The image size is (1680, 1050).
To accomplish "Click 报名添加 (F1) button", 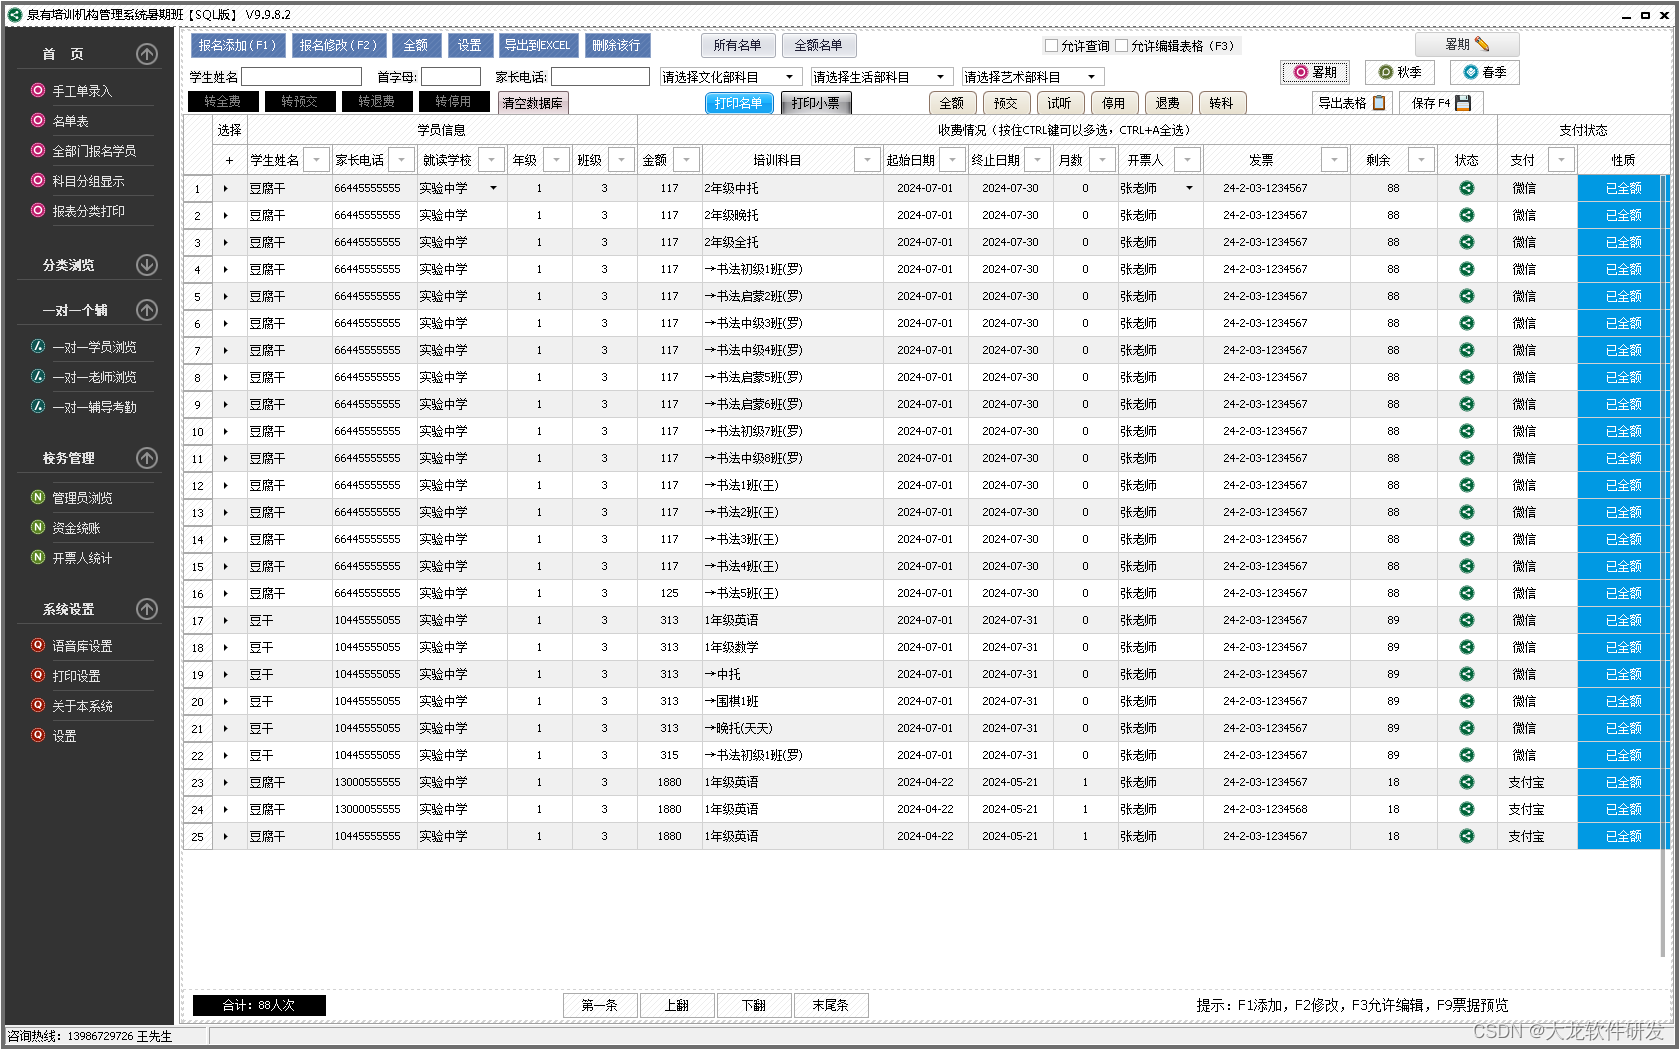I will 237,45.
